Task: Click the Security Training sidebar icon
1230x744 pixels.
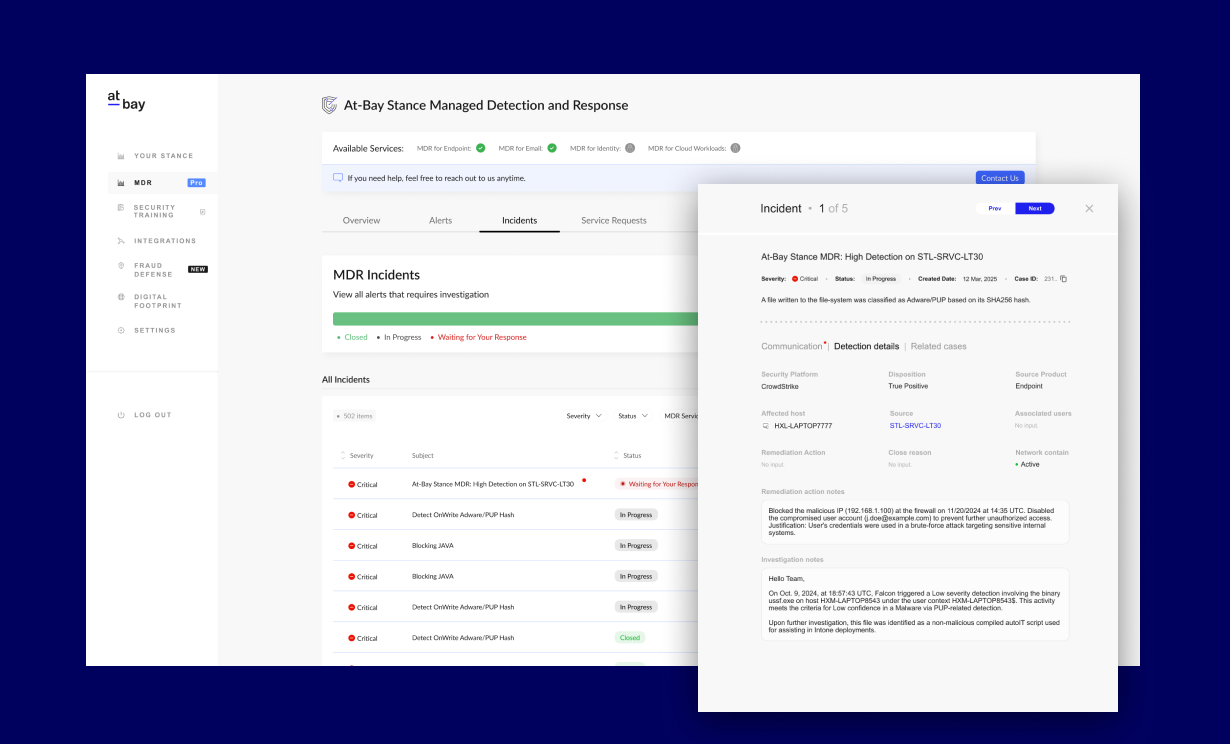Action: tap(121, 208)
